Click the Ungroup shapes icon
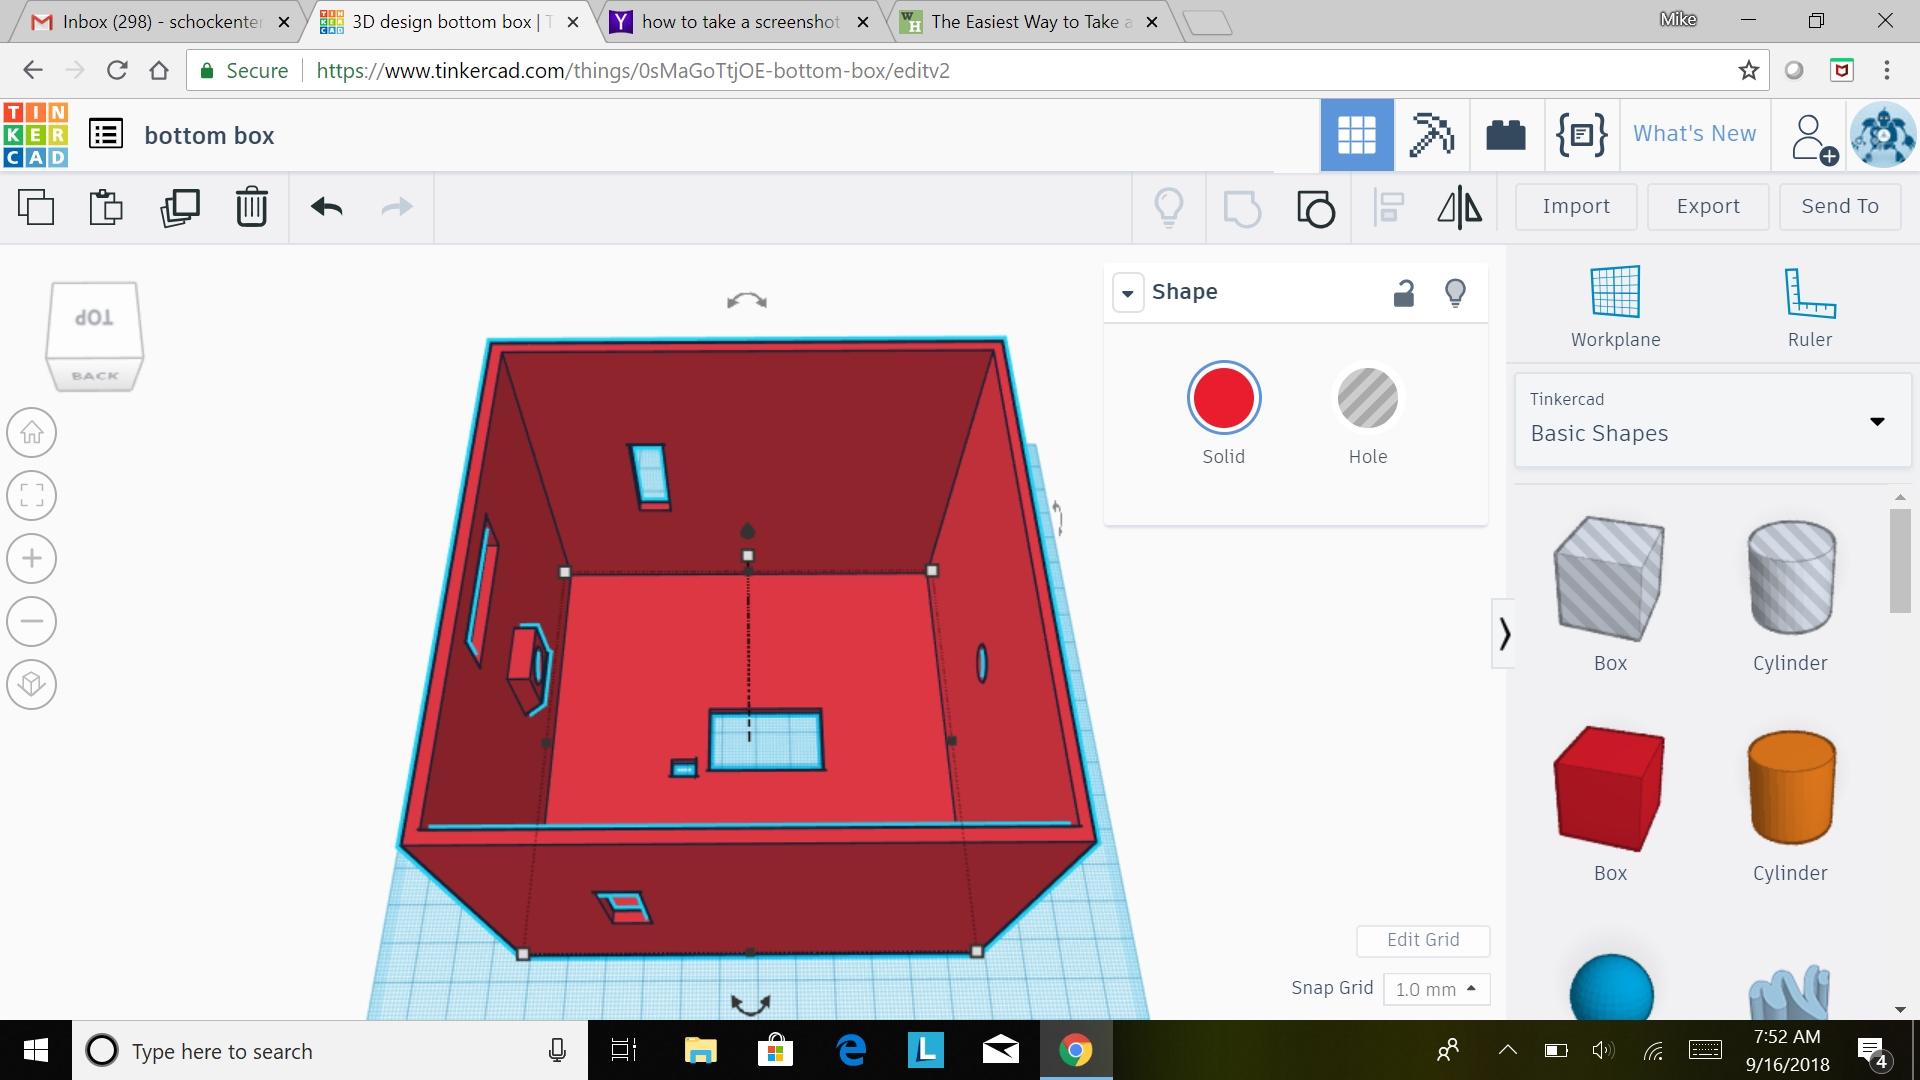This screenshot has width=1920, height=1080. click(x=1315, y=208)
